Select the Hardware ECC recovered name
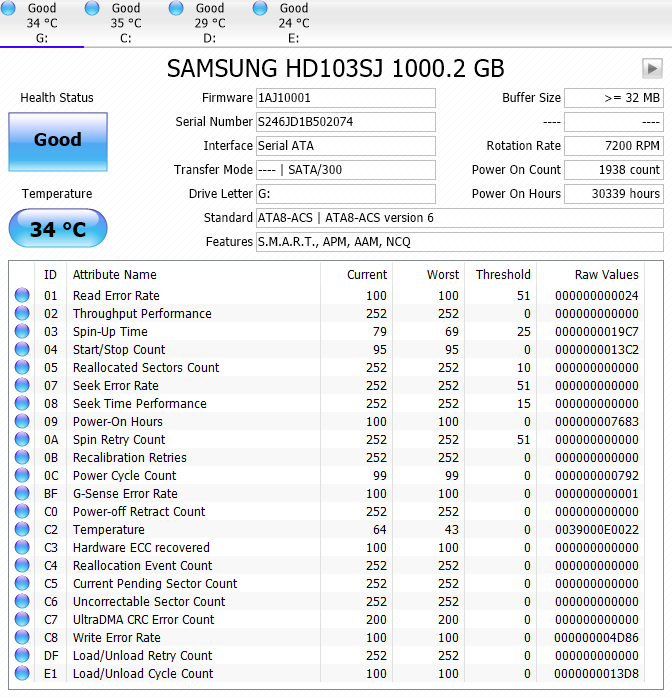The image size is (672, 698). pyautogui.click(x=141, y=548)
